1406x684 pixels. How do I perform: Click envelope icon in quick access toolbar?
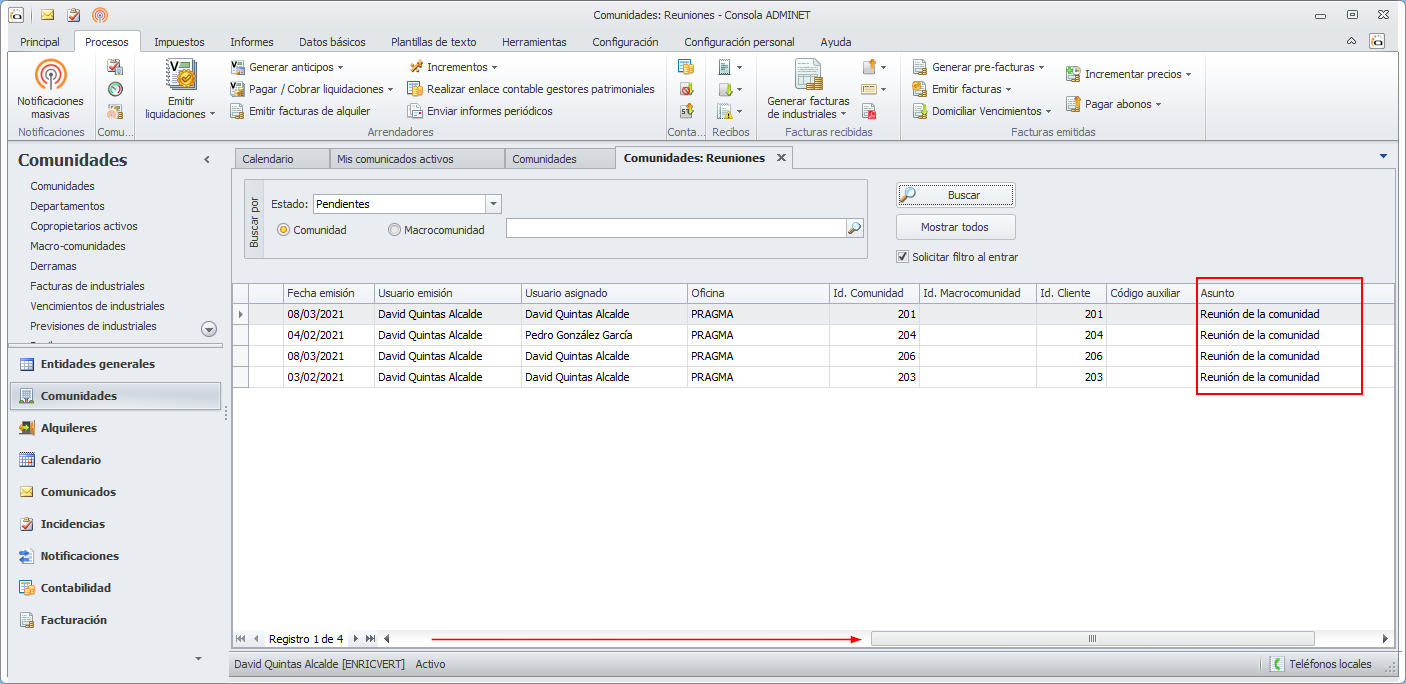47,15
